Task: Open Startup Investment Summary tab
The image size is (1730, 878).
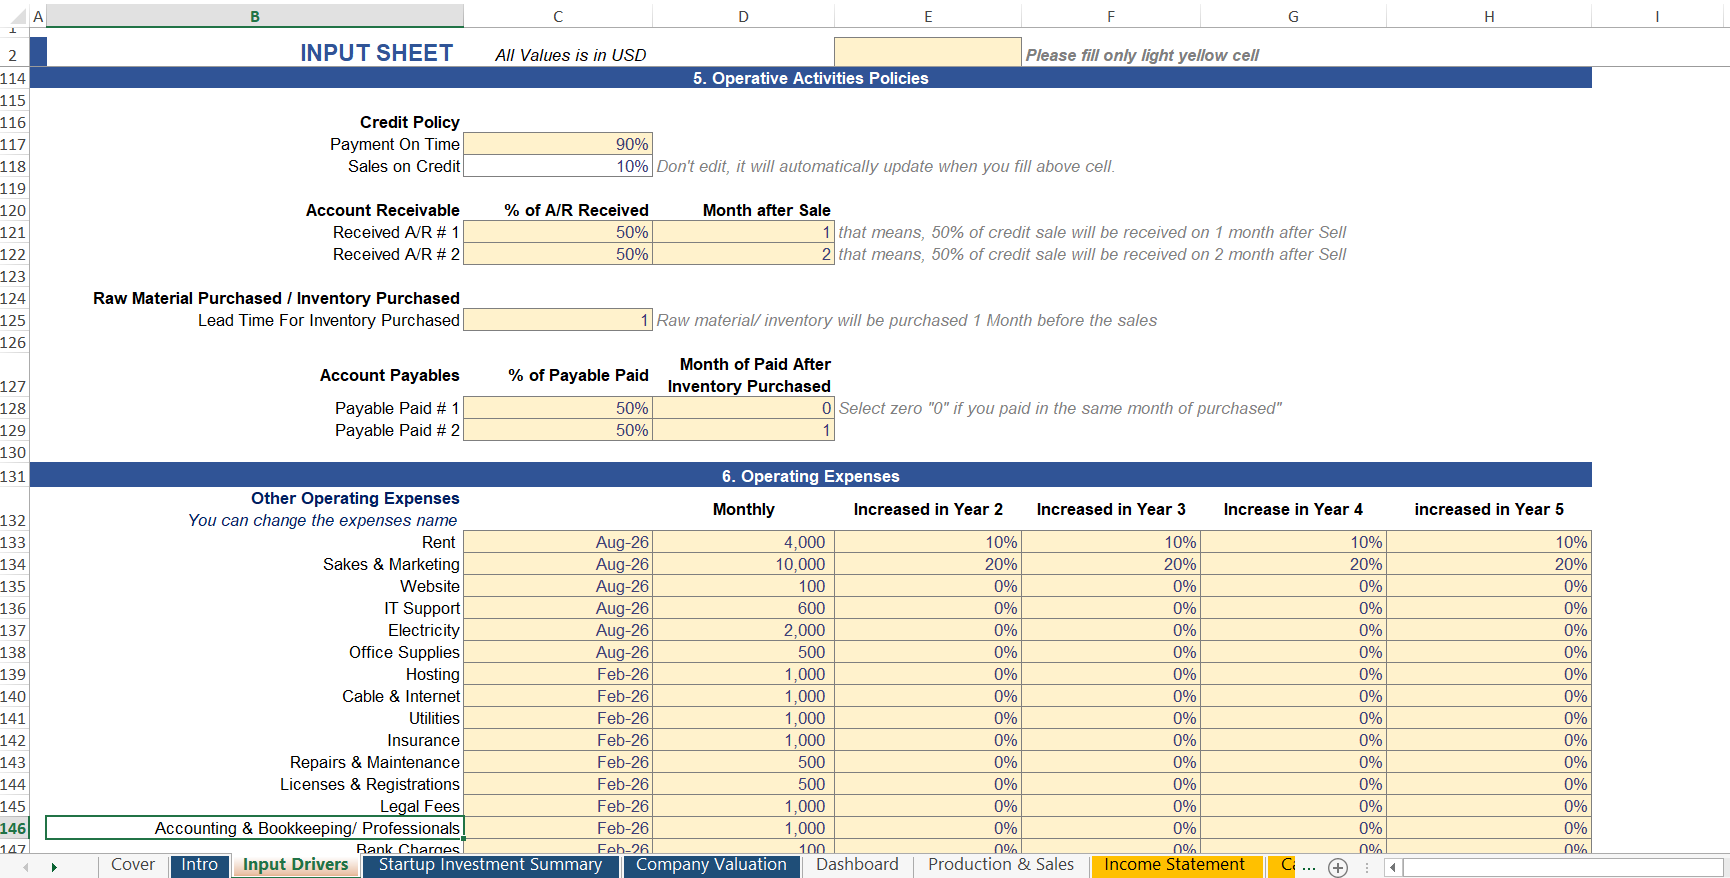Action: (x=490, y=865)
